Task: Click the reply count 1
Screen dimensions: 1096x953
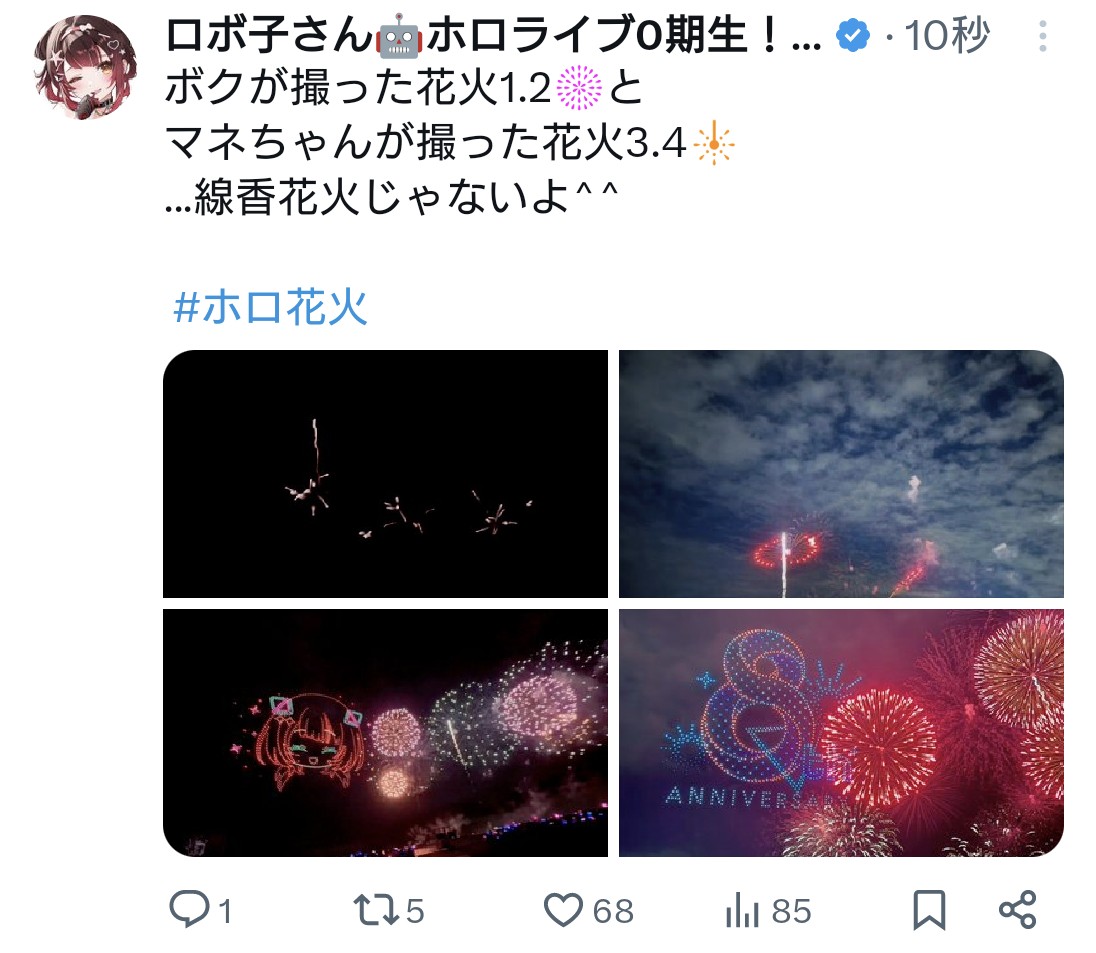Action: click(225, 912)
